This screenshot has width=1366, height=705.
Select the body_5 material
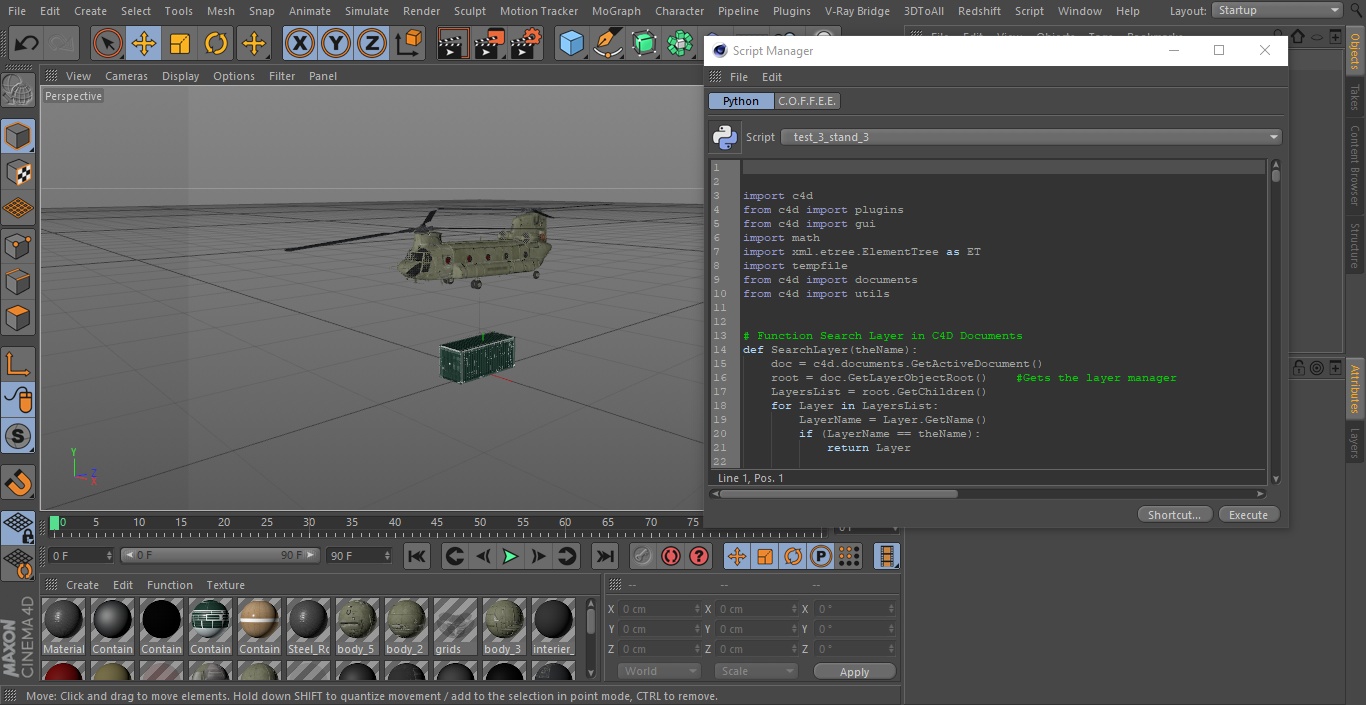[x=356, y=627]
